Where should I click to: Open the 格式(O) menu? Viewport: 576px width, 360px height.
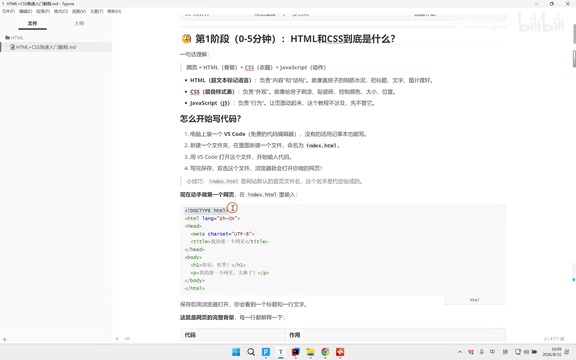61,11
